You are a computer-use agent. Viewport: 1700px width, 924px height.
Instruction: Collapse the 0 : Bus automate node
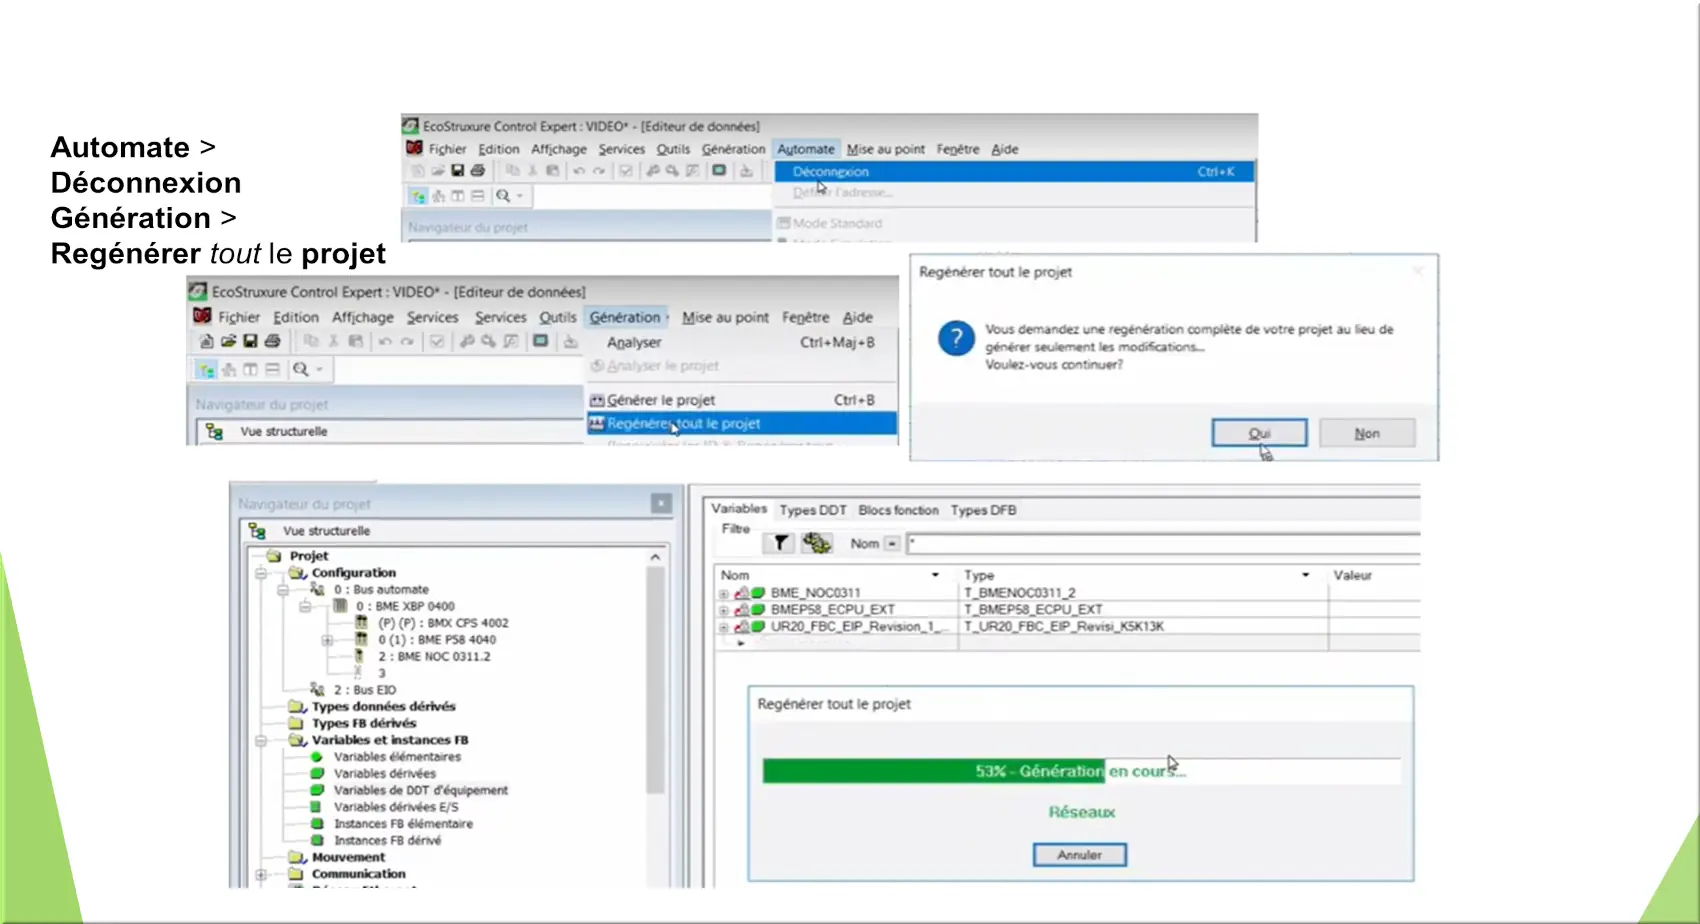tap(283, 590)
